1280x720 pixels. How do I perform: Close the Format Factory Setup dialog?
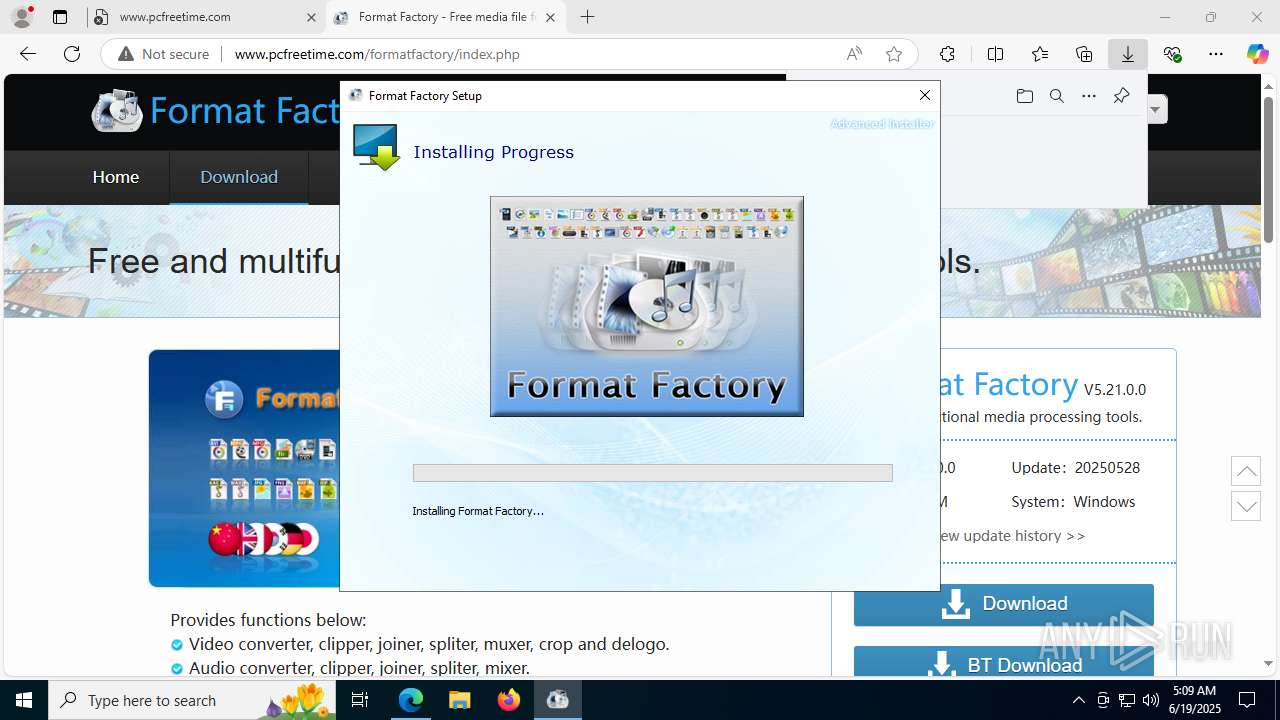pos(925,96)
